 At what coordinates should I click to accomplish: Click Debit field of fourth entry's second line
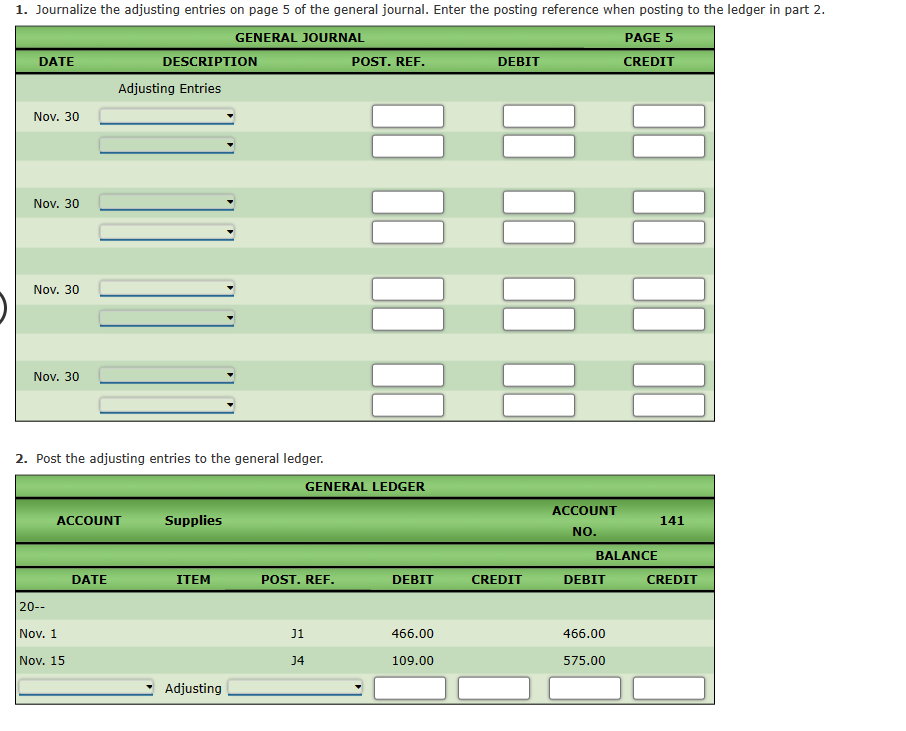(539, 405)
